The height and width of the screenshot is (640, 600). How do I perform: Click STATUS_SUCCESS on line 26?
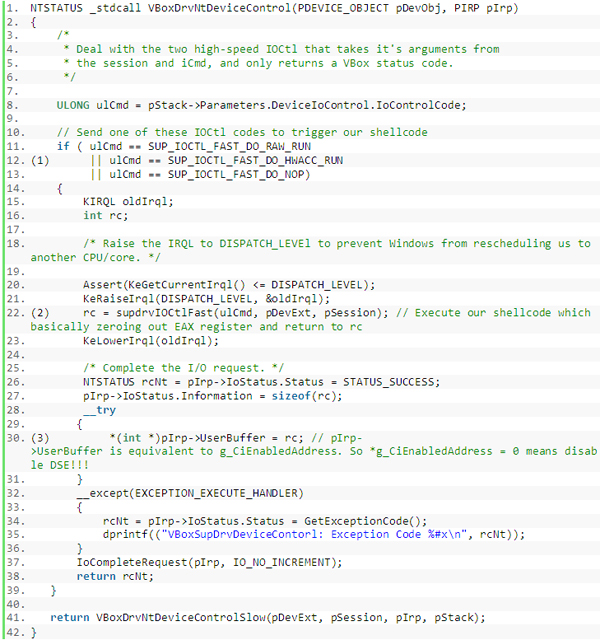tap(389, 382)
